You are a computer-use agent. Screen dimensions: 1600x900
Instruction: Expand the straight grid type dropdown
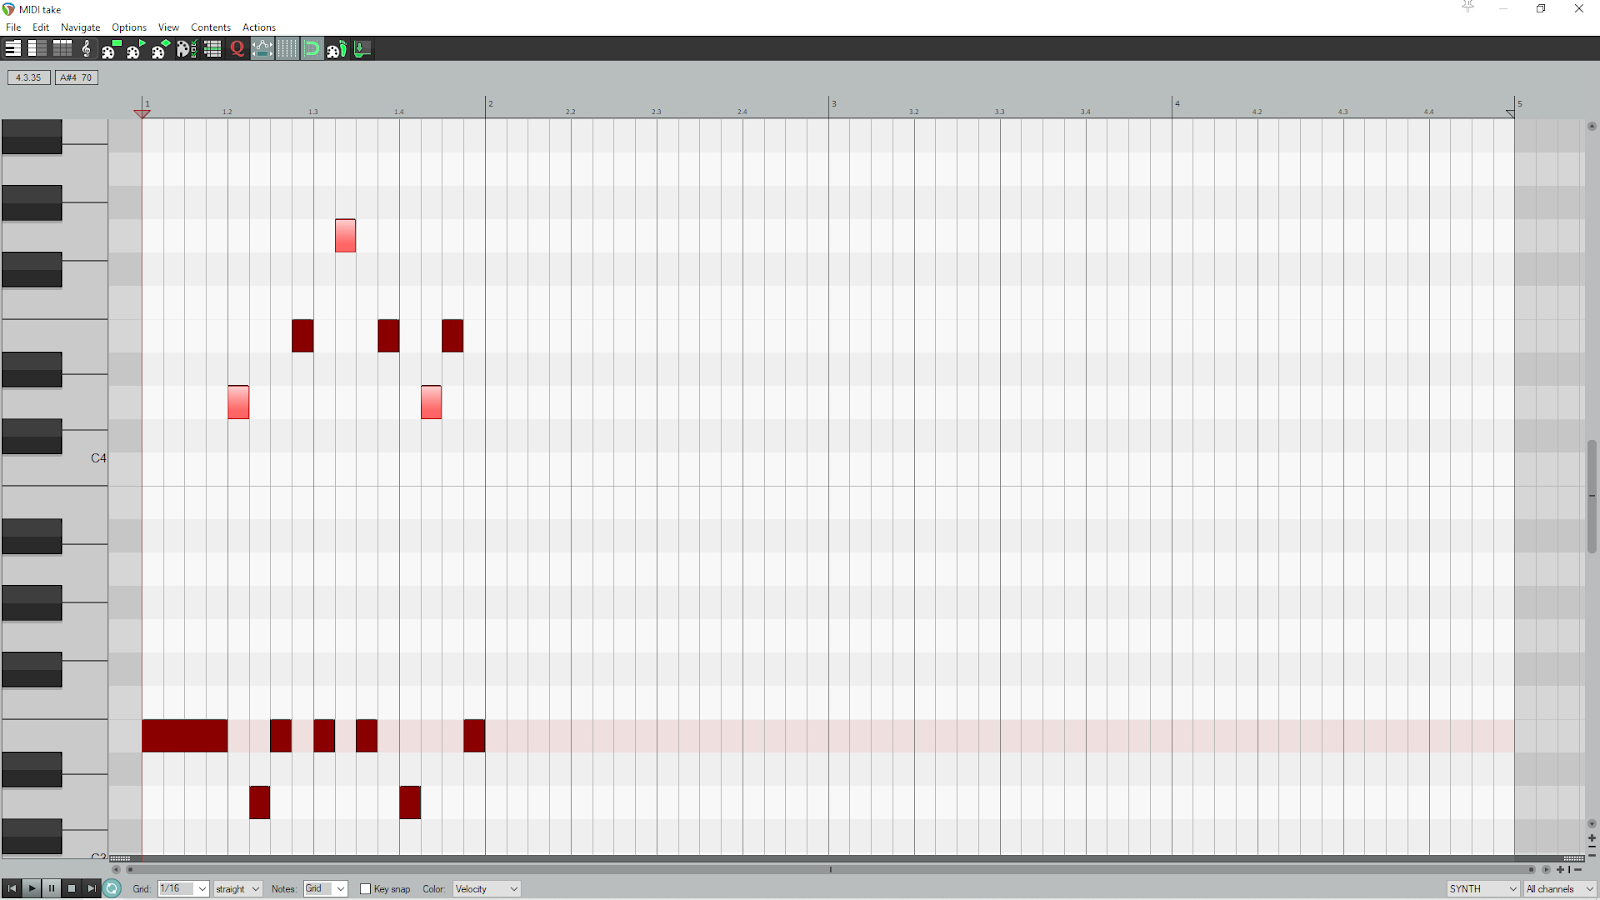click(x=237, y=889)
